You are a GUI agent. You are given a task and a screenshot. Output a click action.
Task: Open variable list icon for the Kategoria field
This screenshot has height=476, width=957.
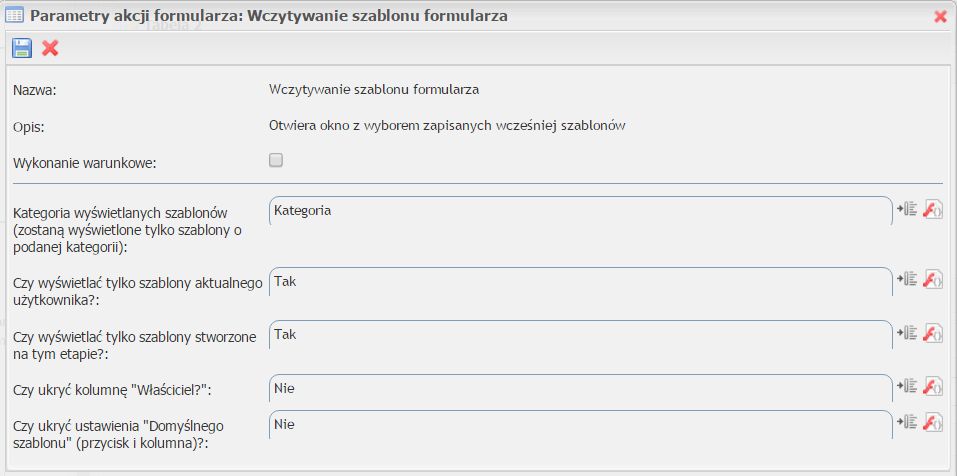click(907, 208)
